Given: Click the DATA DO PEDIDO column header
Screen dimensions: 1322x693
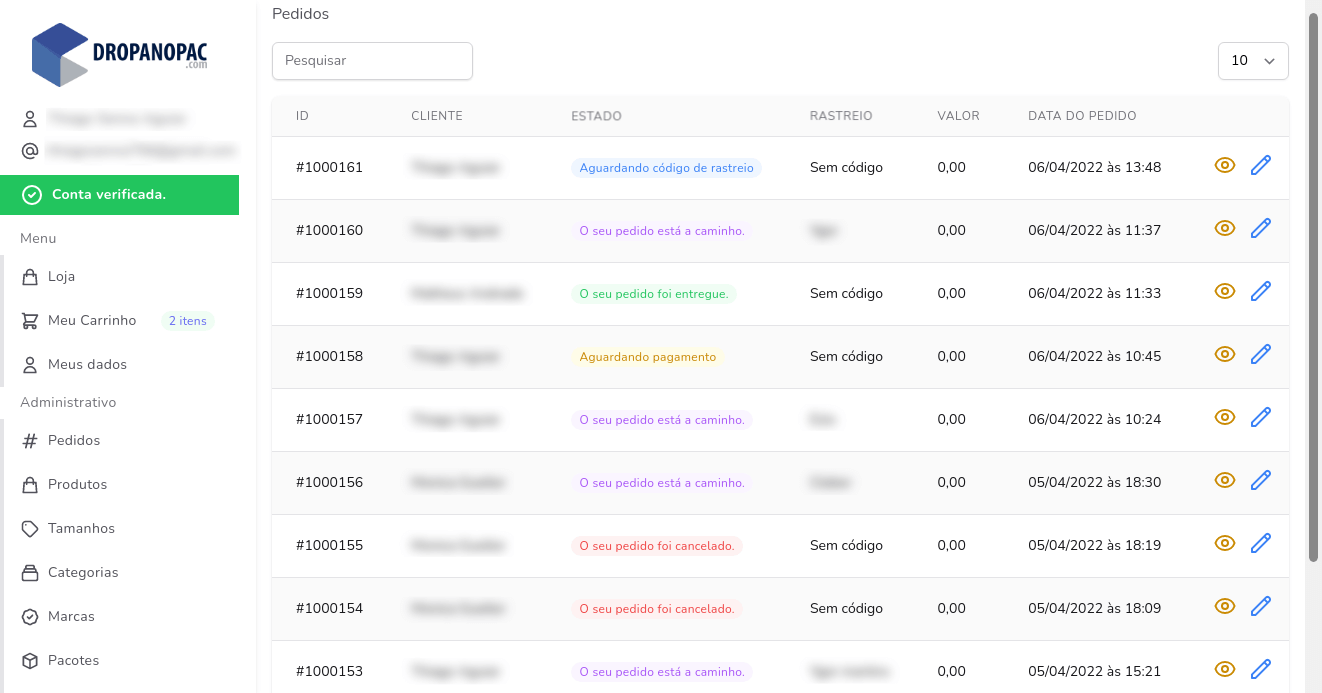Looking at the screenshot, I should [1082, 116].
